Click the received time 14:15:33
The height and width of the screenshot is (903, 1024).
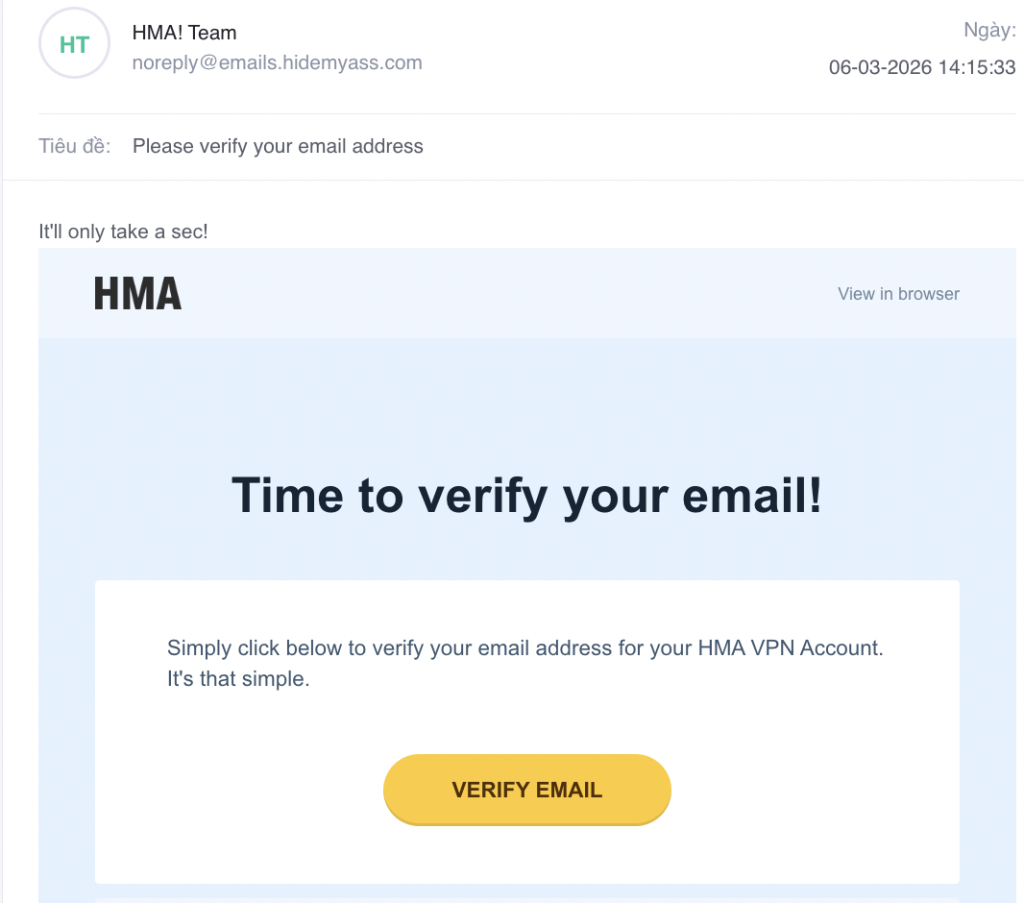977,68
